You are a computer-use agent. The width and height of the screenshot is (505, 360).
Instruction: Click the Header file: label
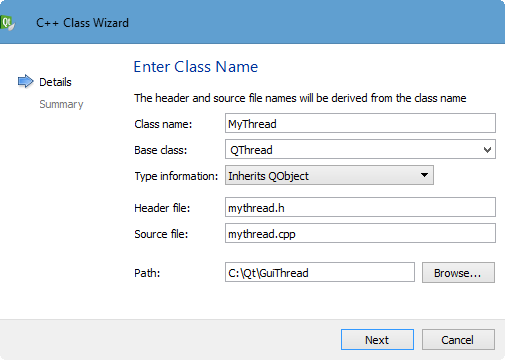[162, 208]
